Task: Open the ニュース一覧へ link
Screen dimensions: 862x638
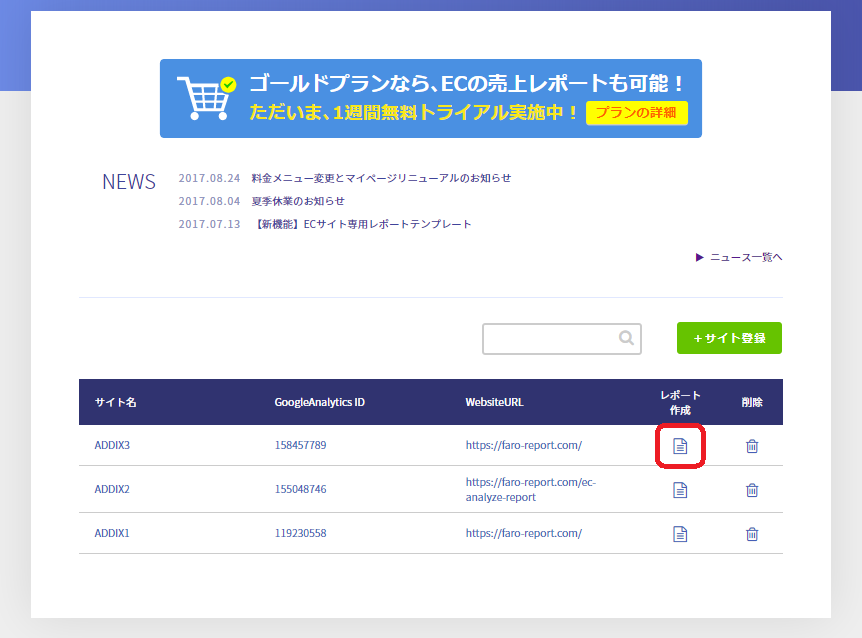Action: 739,257
